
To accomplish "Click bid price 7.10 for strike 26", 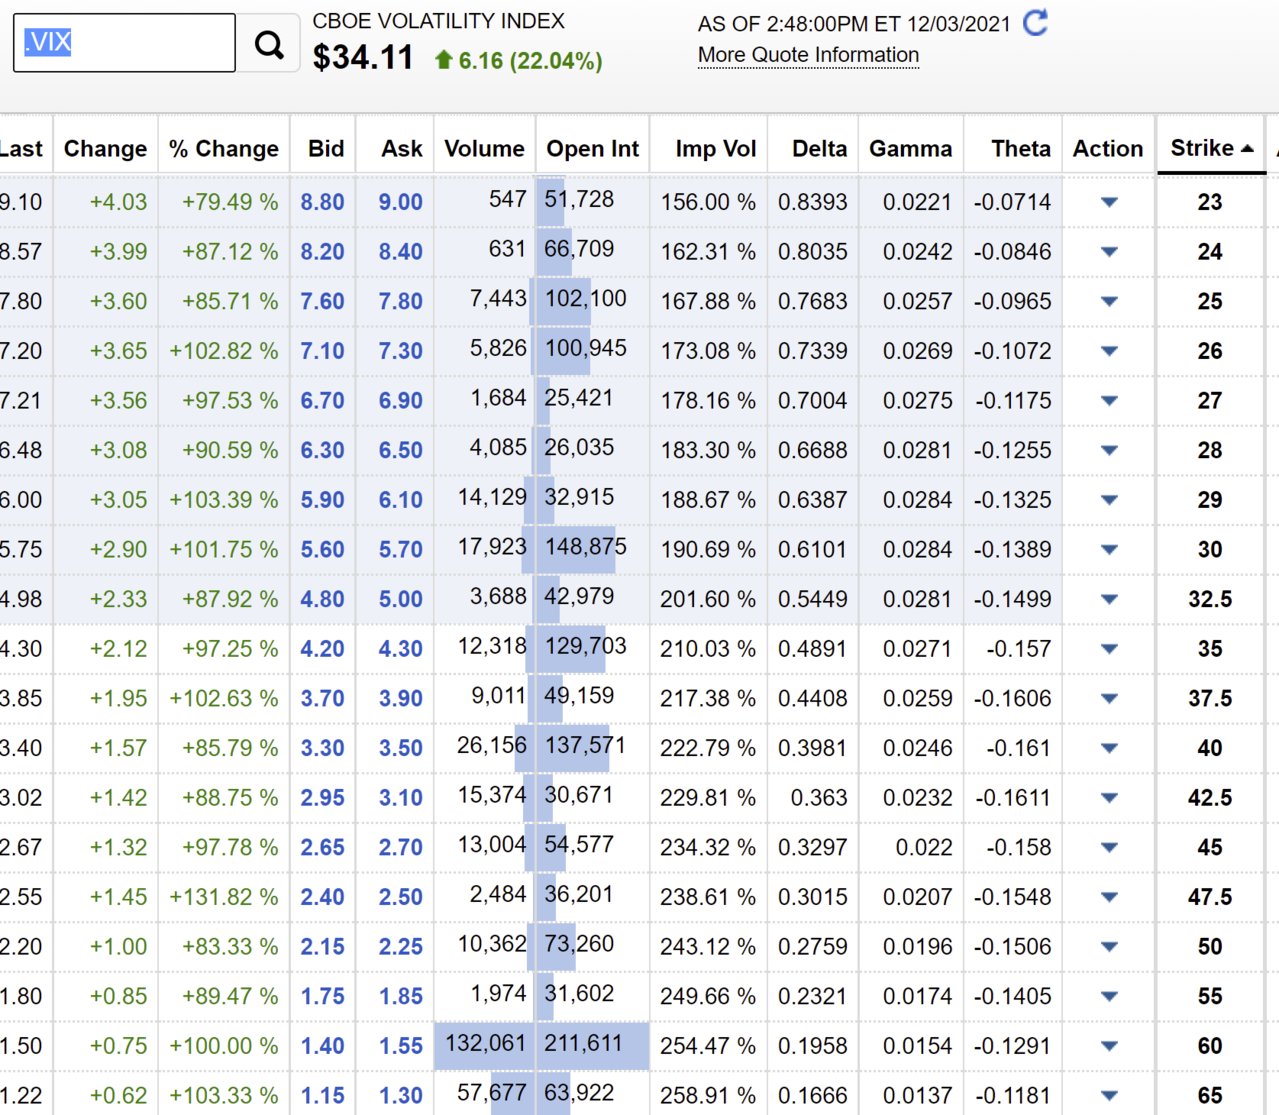I will (x=322, y=351).
